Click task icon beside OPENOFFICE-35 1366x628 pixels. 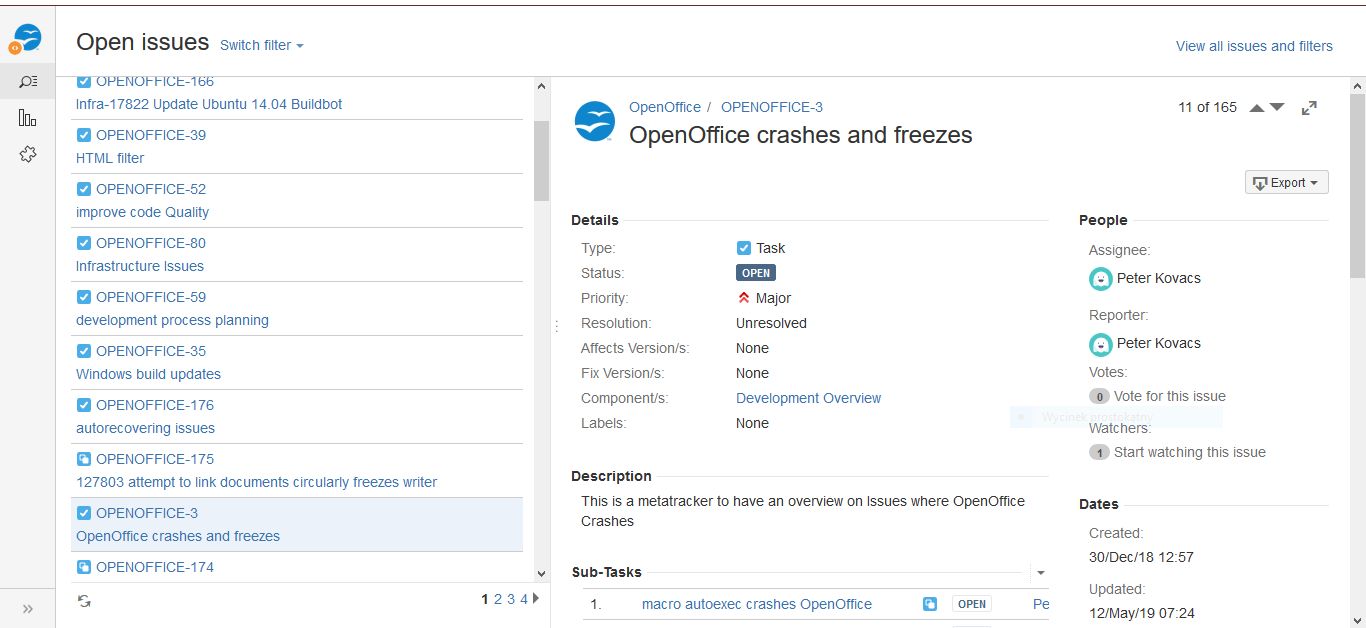pyautogui.click(x=84, y=351)
